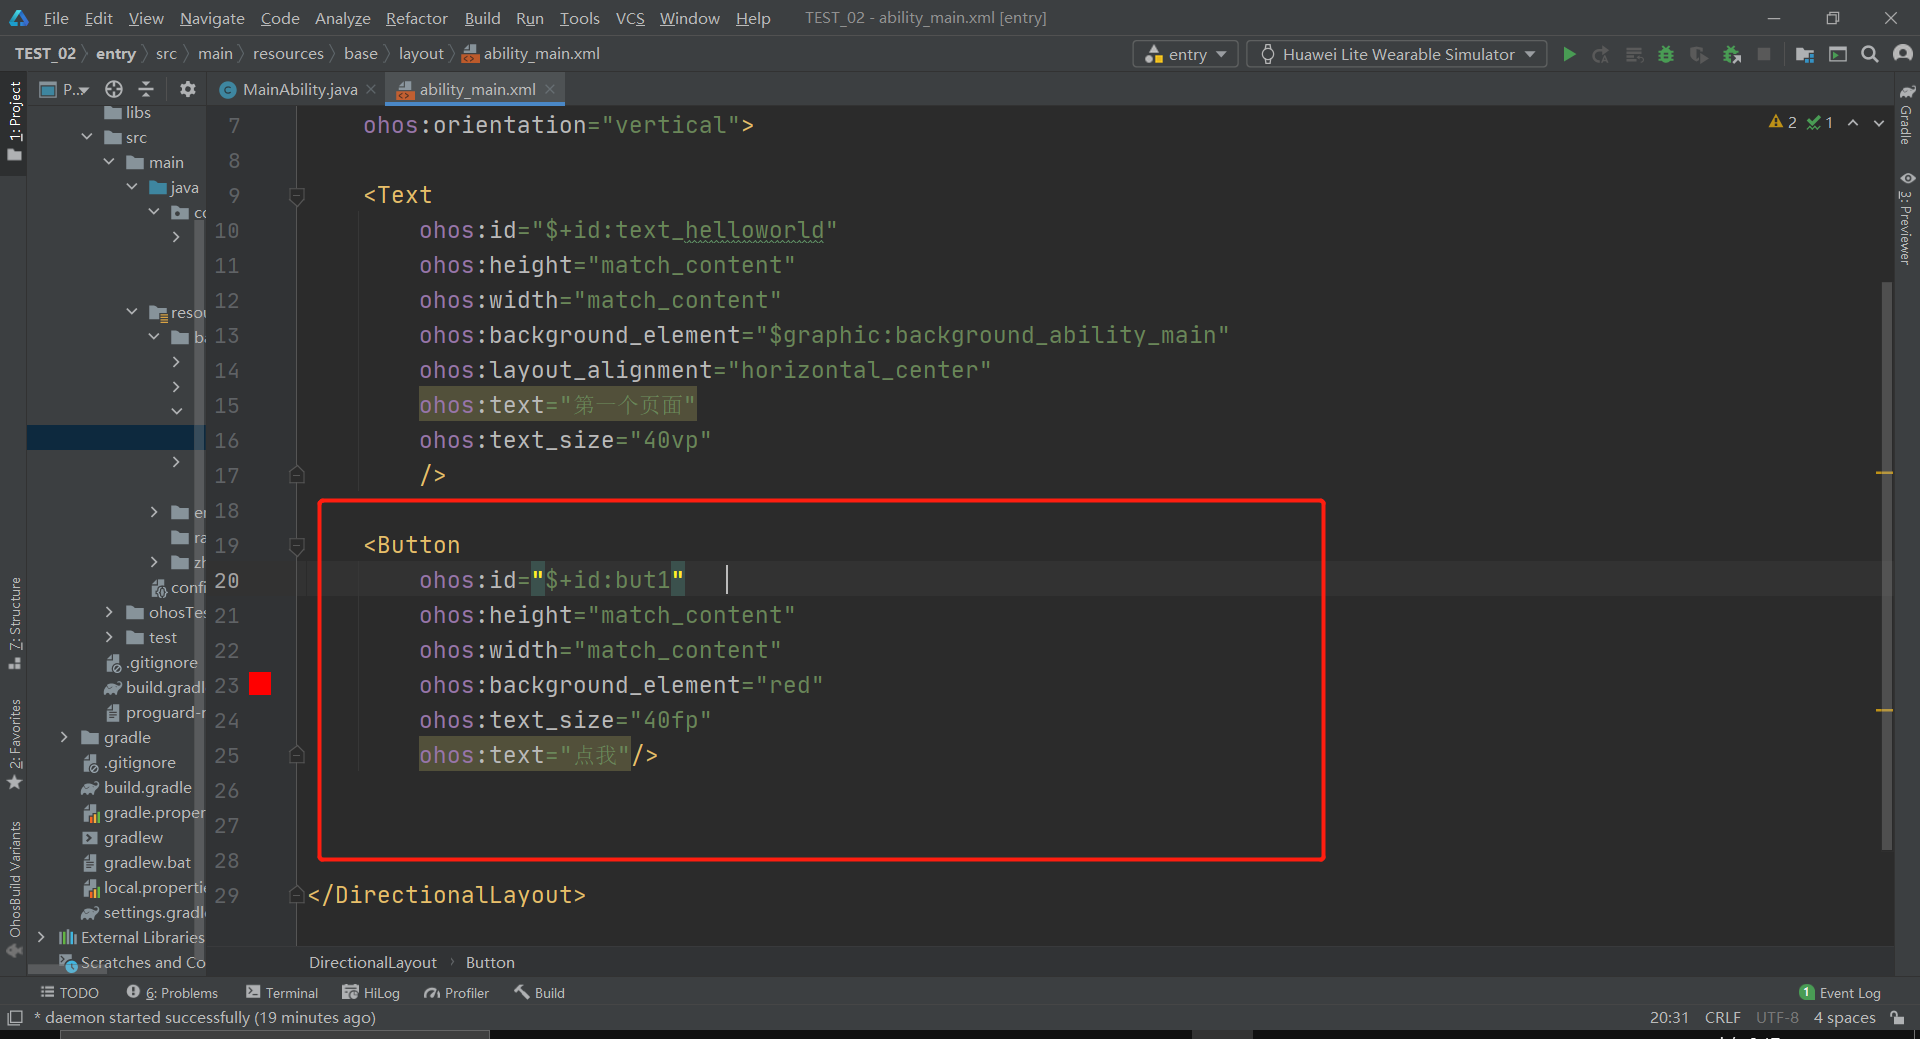Open the Navigate menu
The height and width of the screenshot is (1039, 1920).
tap(212, 18)
